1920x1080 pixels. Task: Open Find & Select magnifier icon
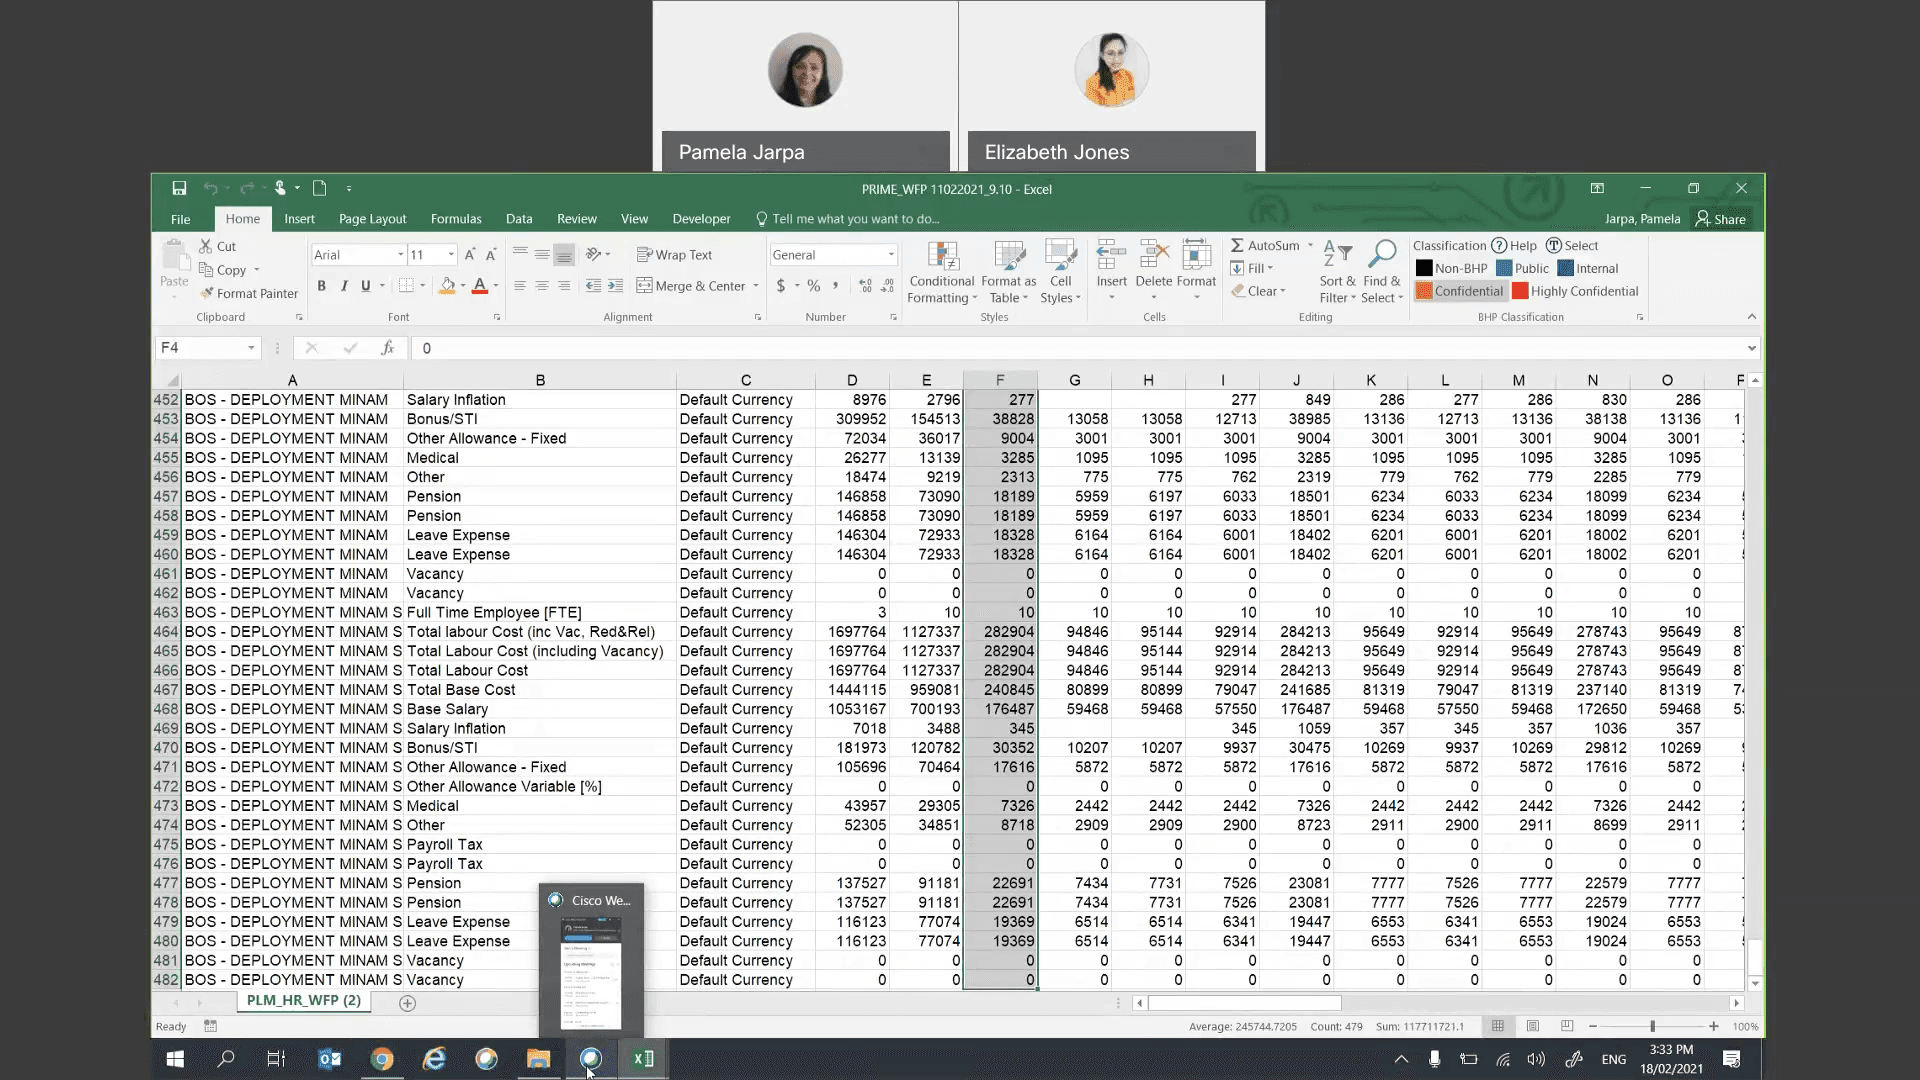[1381, 256]
